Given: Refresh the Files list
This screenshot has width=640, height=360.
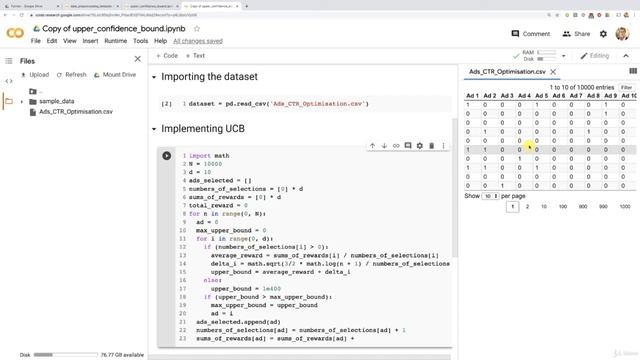Looking at the screenshot, I should click(71, 75).
